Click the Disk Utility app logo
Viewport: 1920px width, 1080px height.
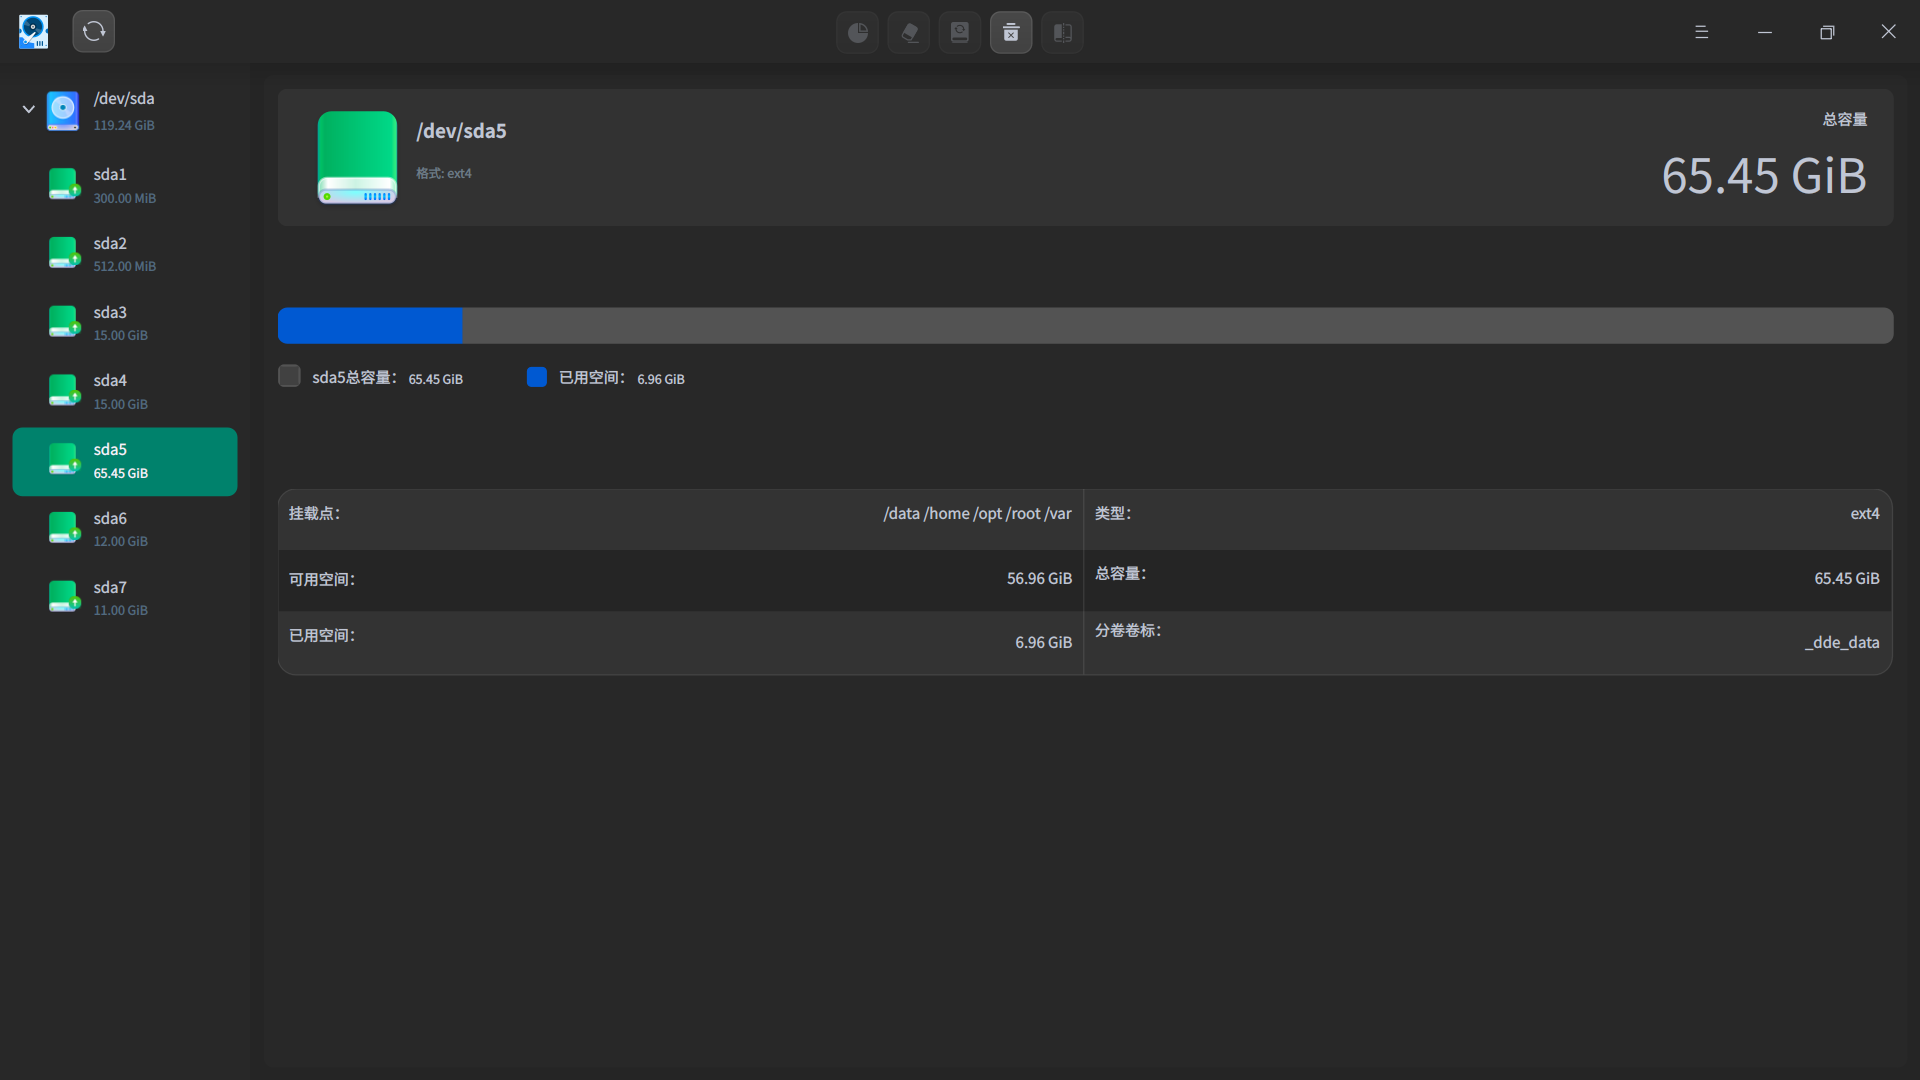click(x=33, y=31)
